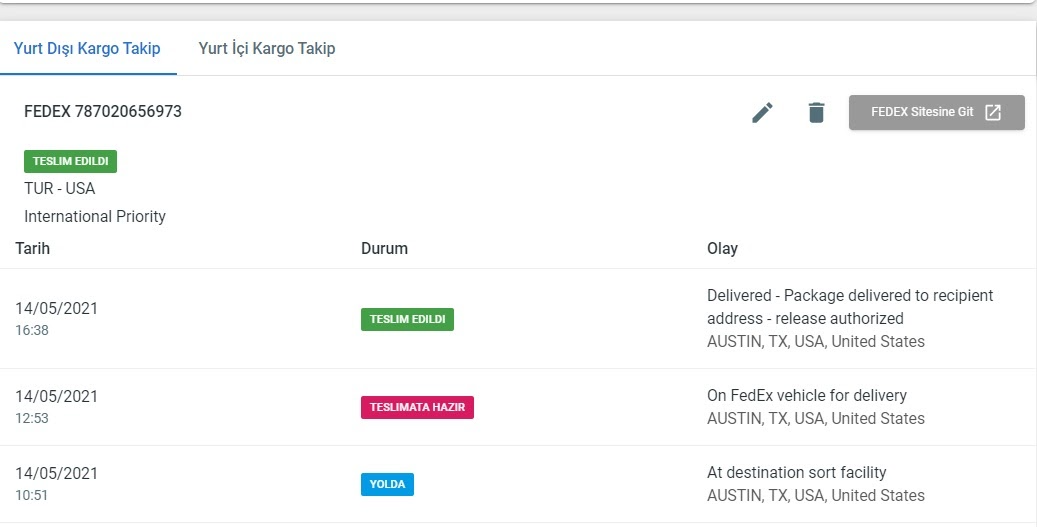Click AUSTIN, TX location under On FedEx vehicle
Screen dimensions: 1037x527
[815, 419]
